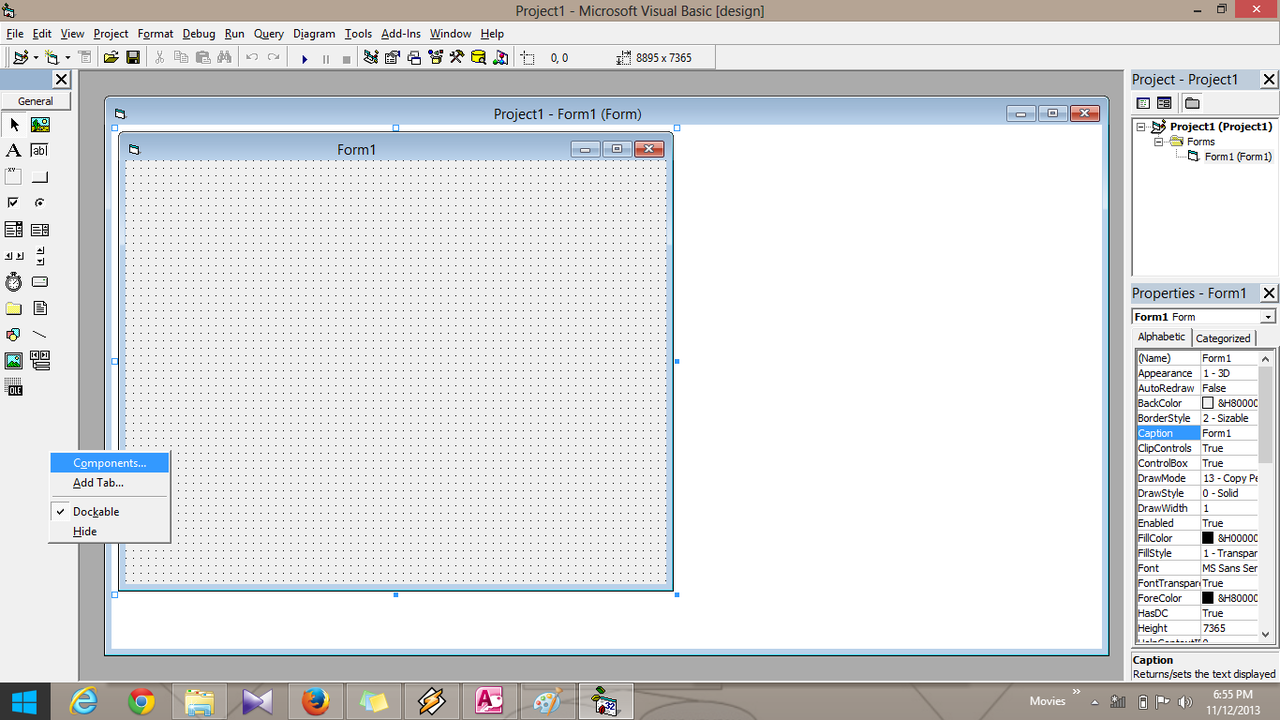Viewport: 1280px width, 720px height.
Task: Click the BorderStyle value '2 - Sizable'
Action: pyautogui.click(x=1229, y=418)
